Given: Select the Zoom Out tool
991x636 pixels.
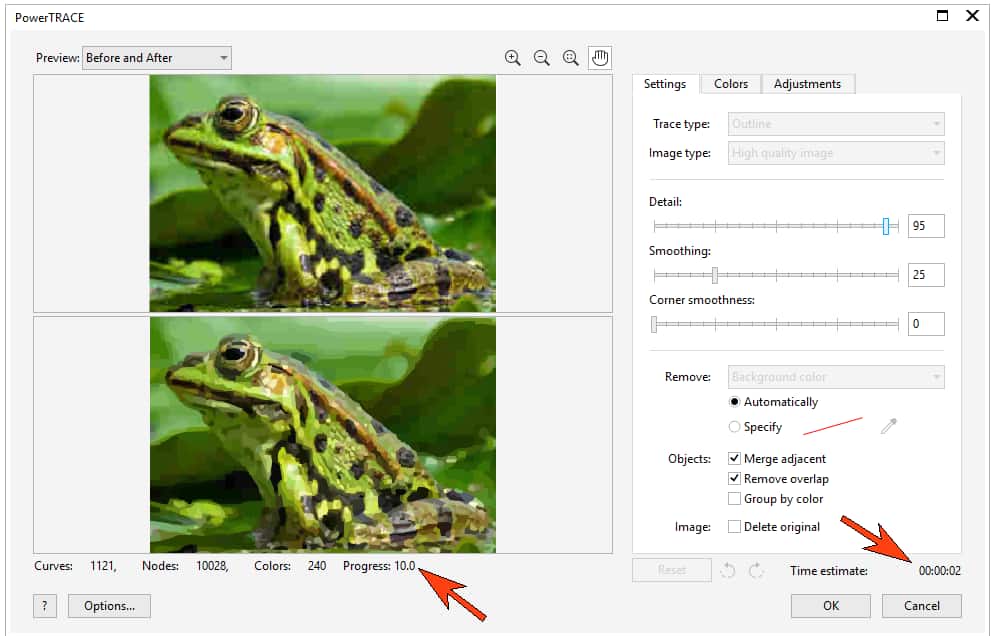Looking at the screenshot, I should tap(541, 57).
